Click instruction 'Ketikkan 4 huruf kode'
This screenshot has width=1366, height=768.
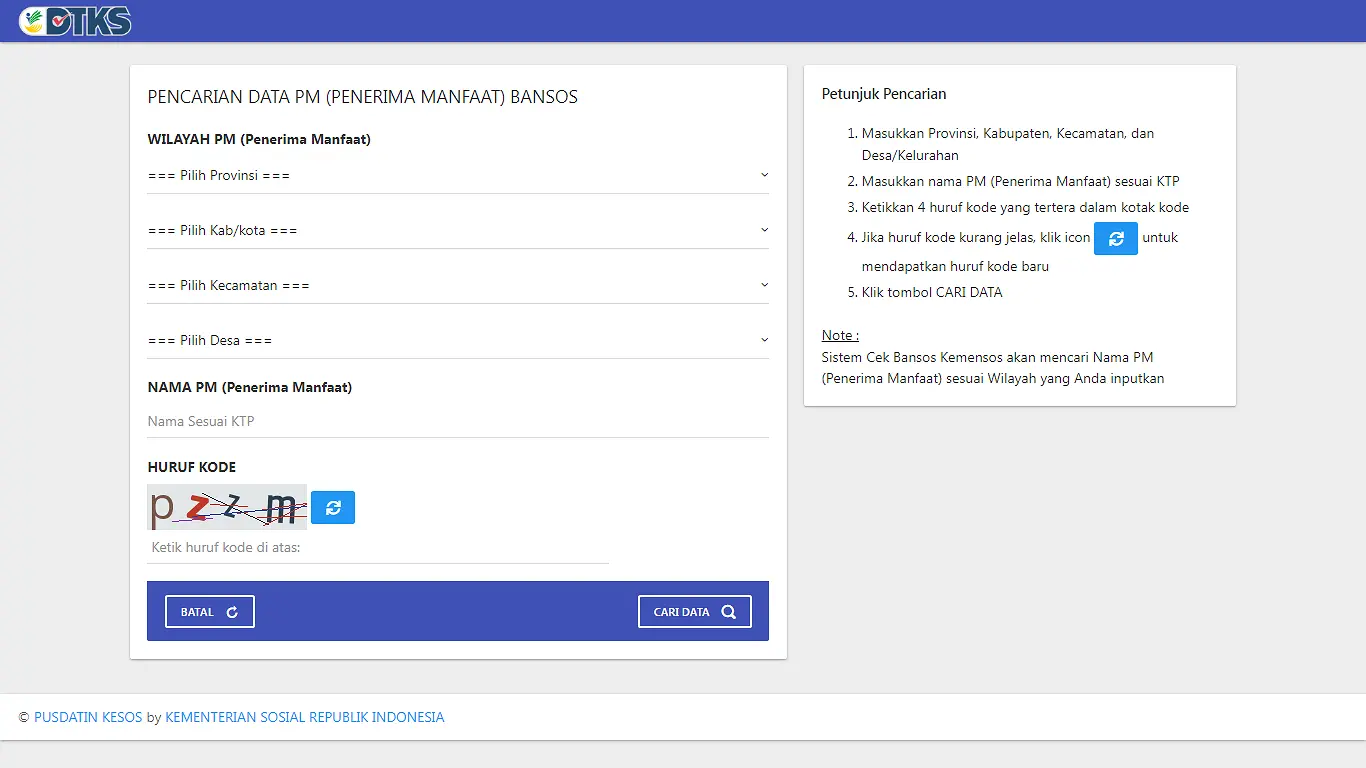click(1025, 207)
